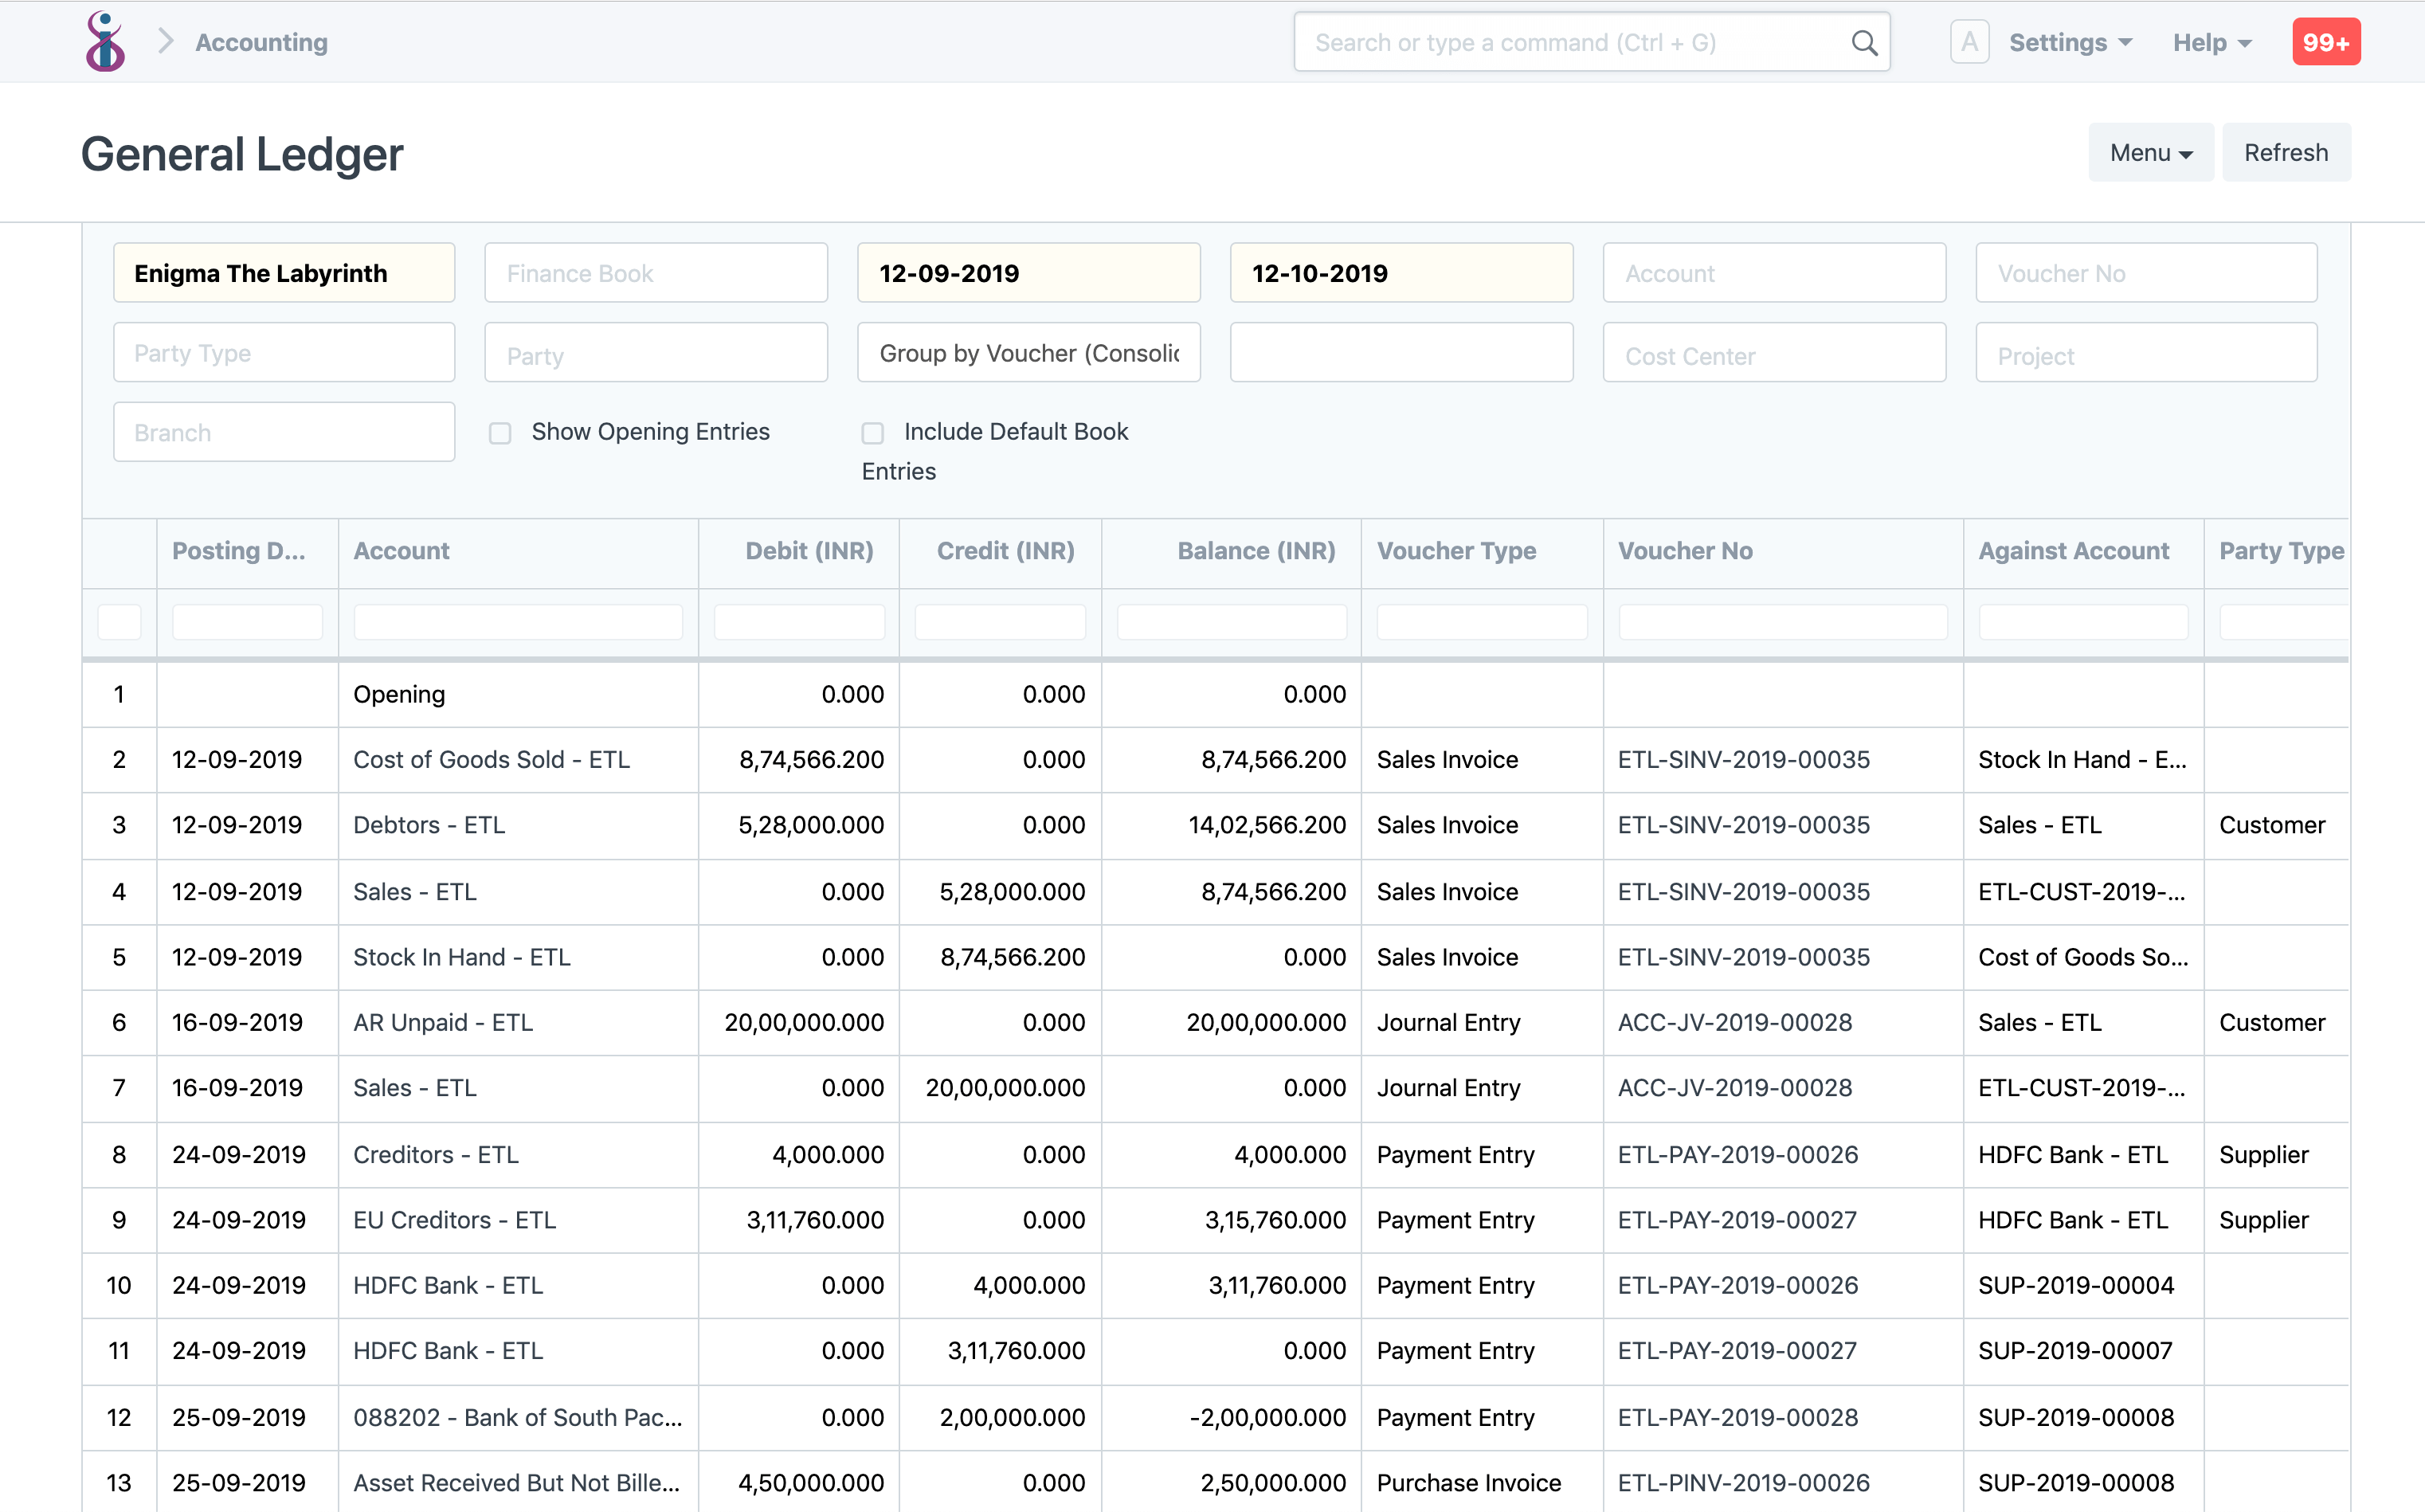Click the General Ledger page title
Image resolution: width=2425 pixels, height=1512 pixels.
242,153
